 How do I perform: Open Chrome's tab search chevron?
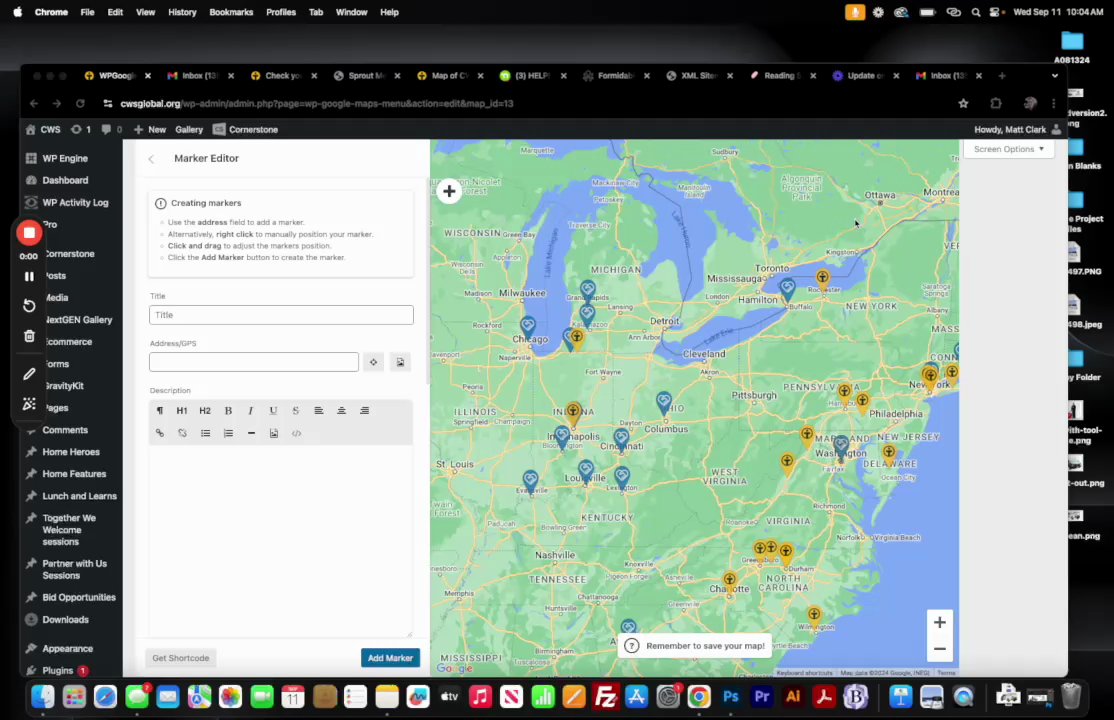(1054, 76)
